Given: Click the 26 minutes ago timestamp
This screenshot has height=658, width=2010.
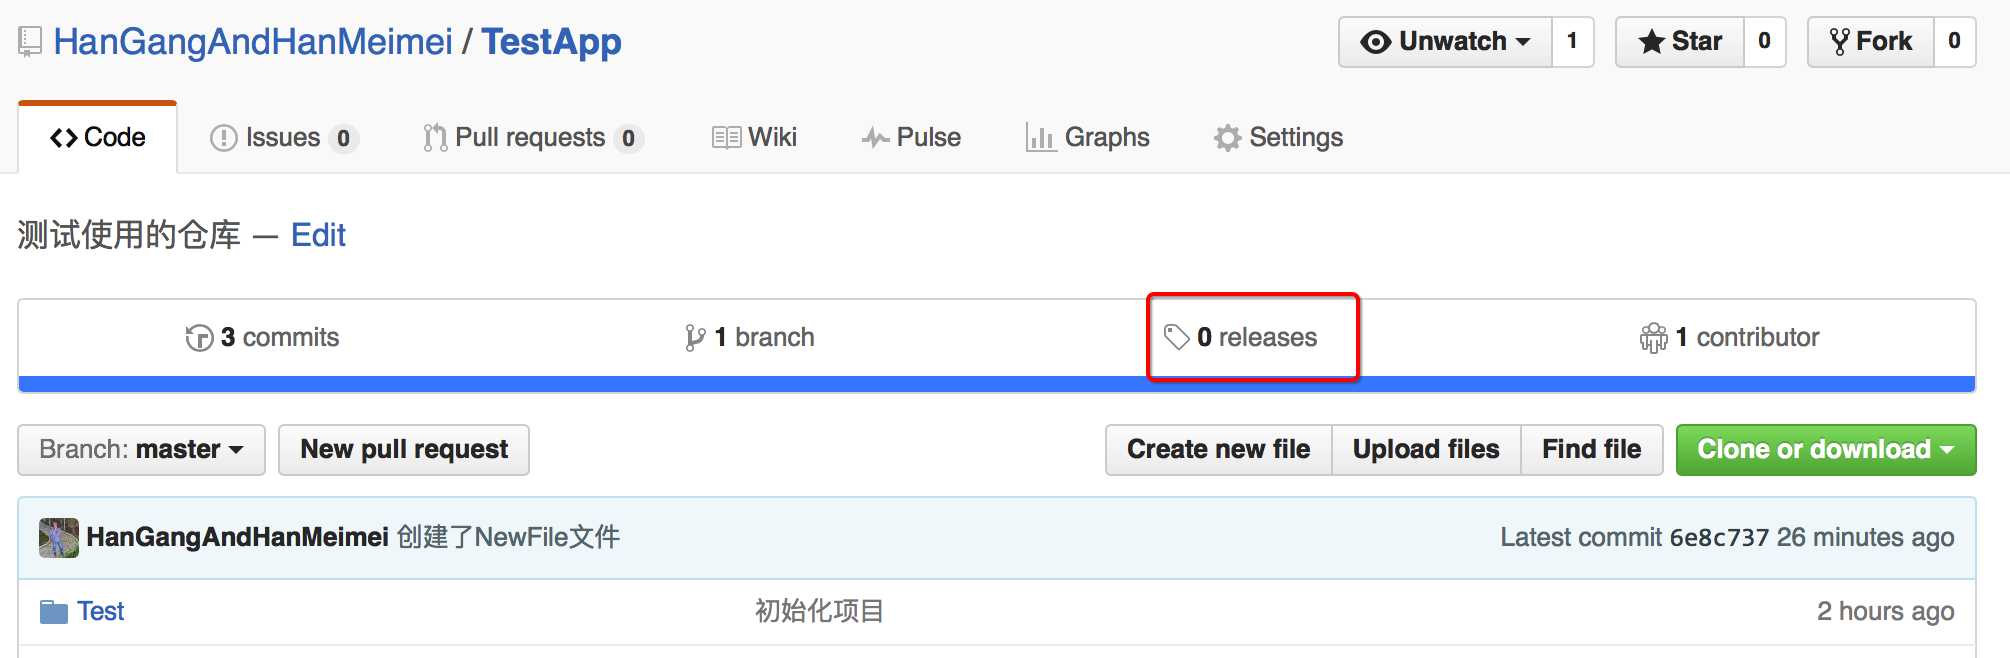Looking at the screenshot, I should click(1865, 538).
